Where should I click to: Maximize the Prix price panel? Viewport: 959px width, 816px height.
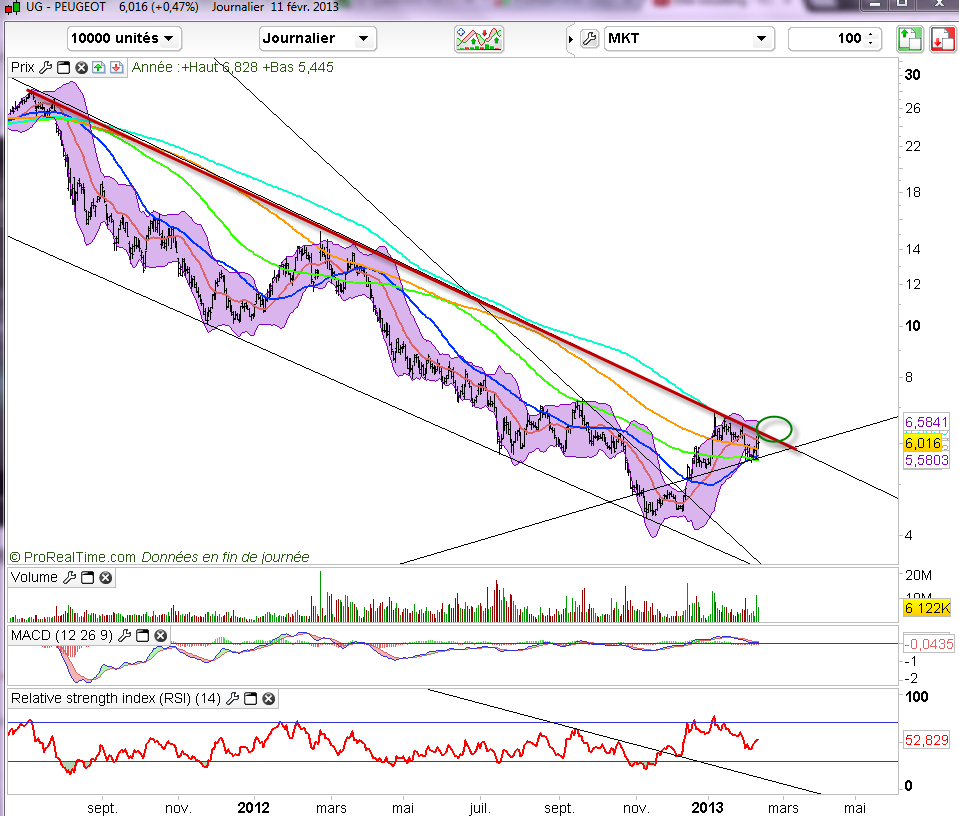pyautogui.click(x=64, y=68)
